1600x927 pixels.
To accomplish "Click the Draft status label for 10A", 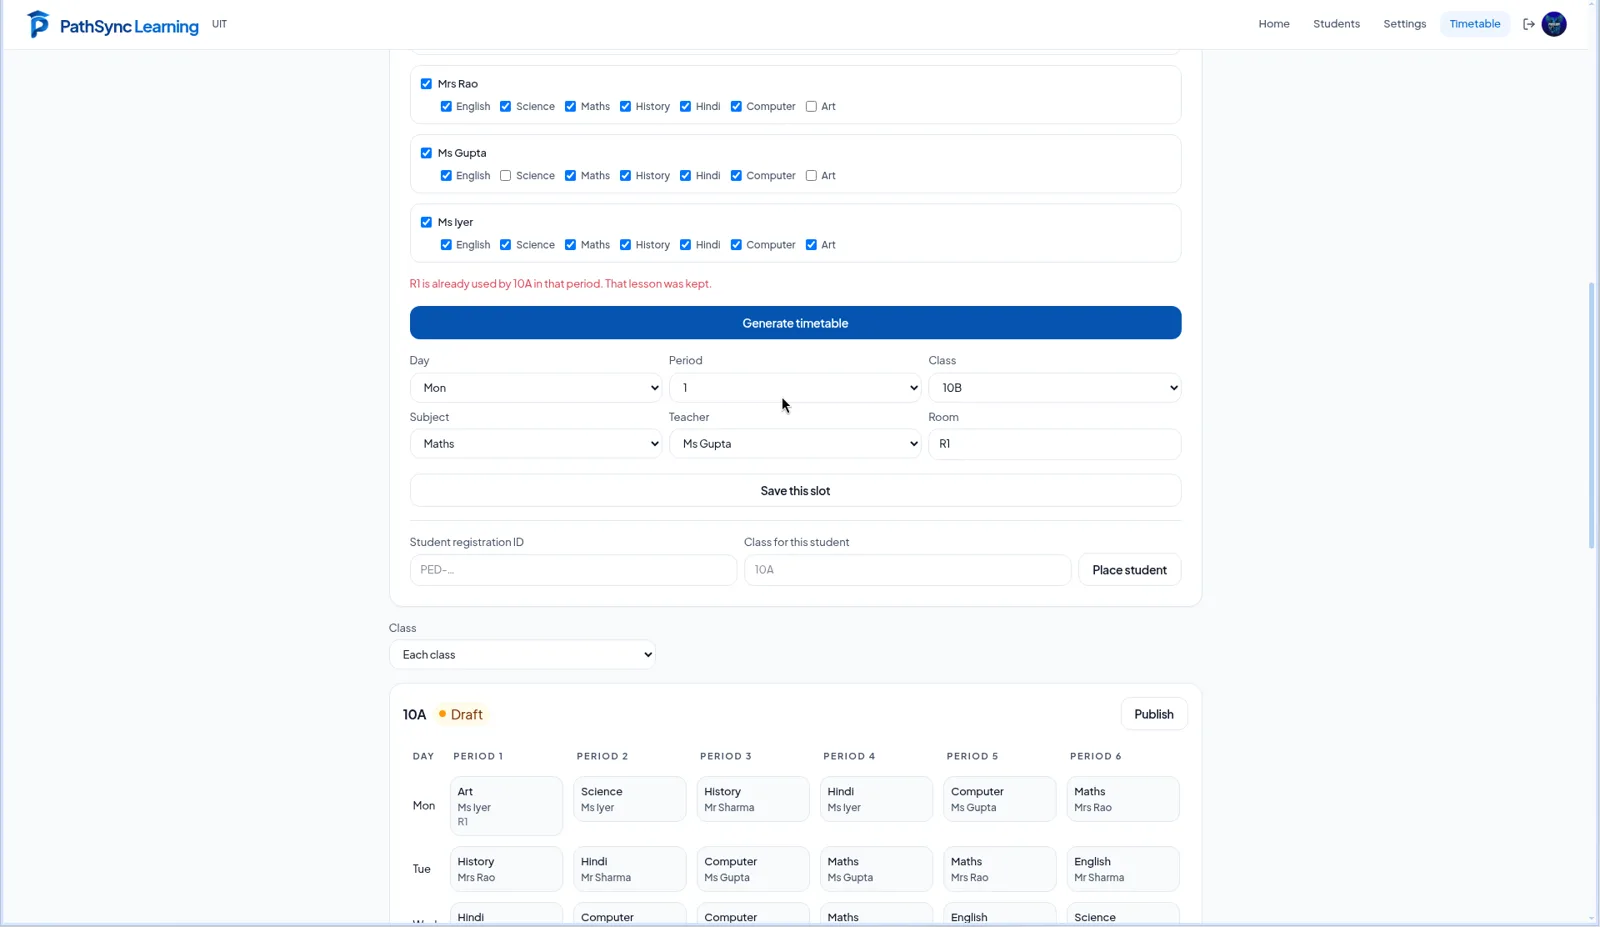I will tap(461, 714).
